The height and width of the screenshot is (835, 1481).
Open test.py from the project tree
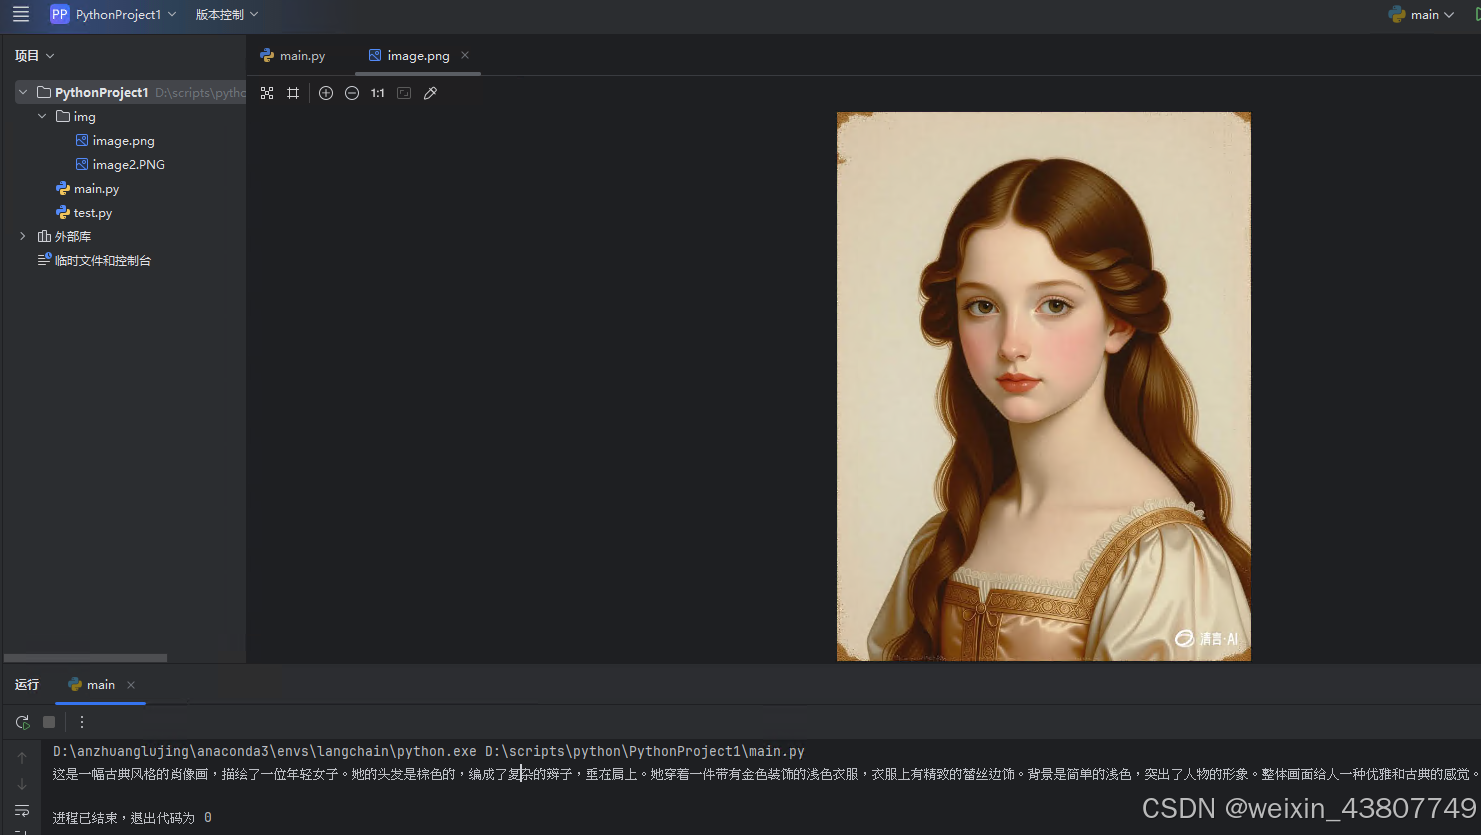pyautogui.click(x=92, y=213)
